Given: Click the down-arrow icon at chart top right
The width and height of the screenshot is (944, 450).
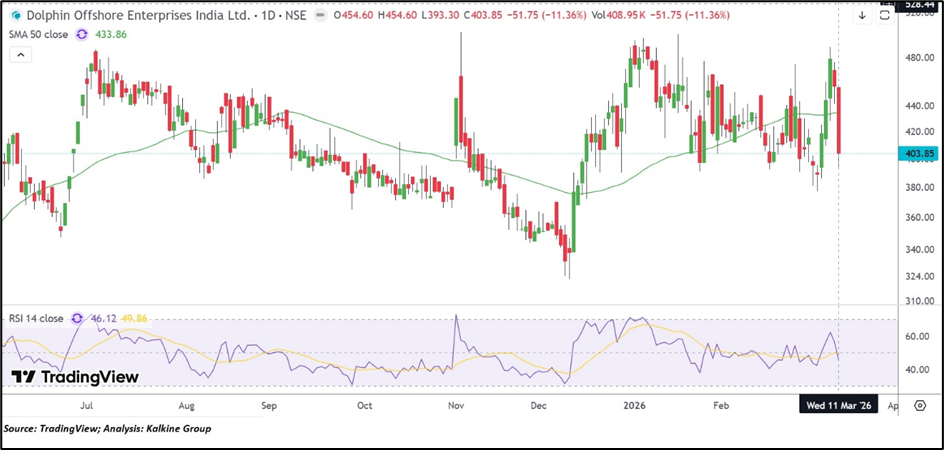Looking at the screenshot, I should pos(862,15).
